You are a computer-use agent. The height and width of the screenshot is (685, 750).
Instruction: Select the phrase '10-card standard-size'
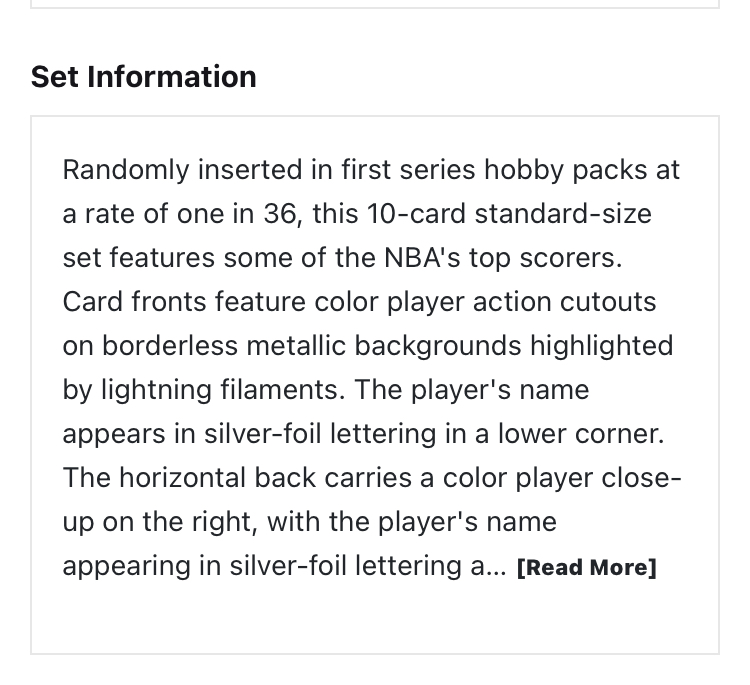tap(509, 214)
